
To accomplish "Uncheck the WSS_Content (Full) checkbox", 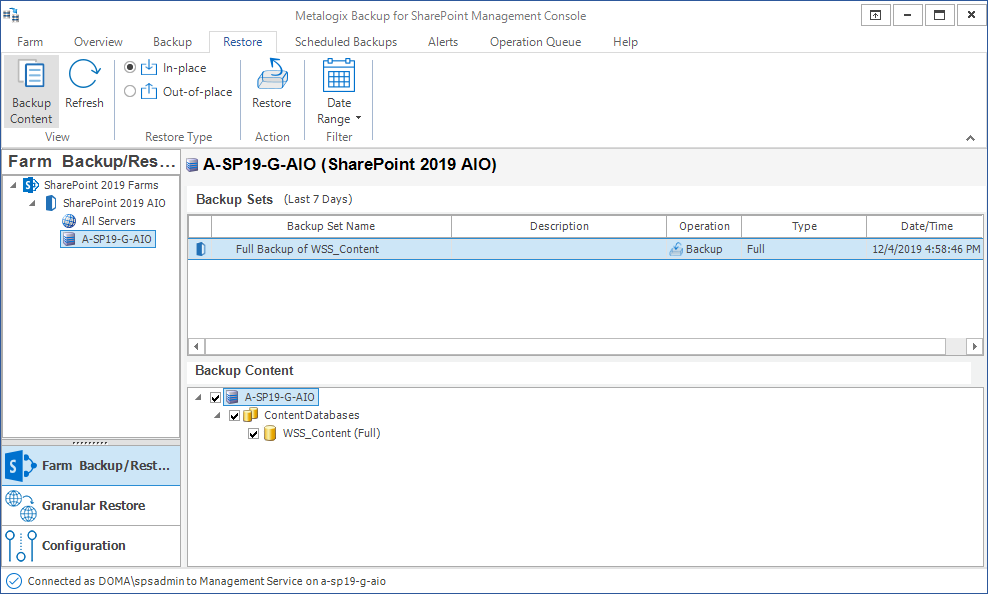I will coord(253,434).
